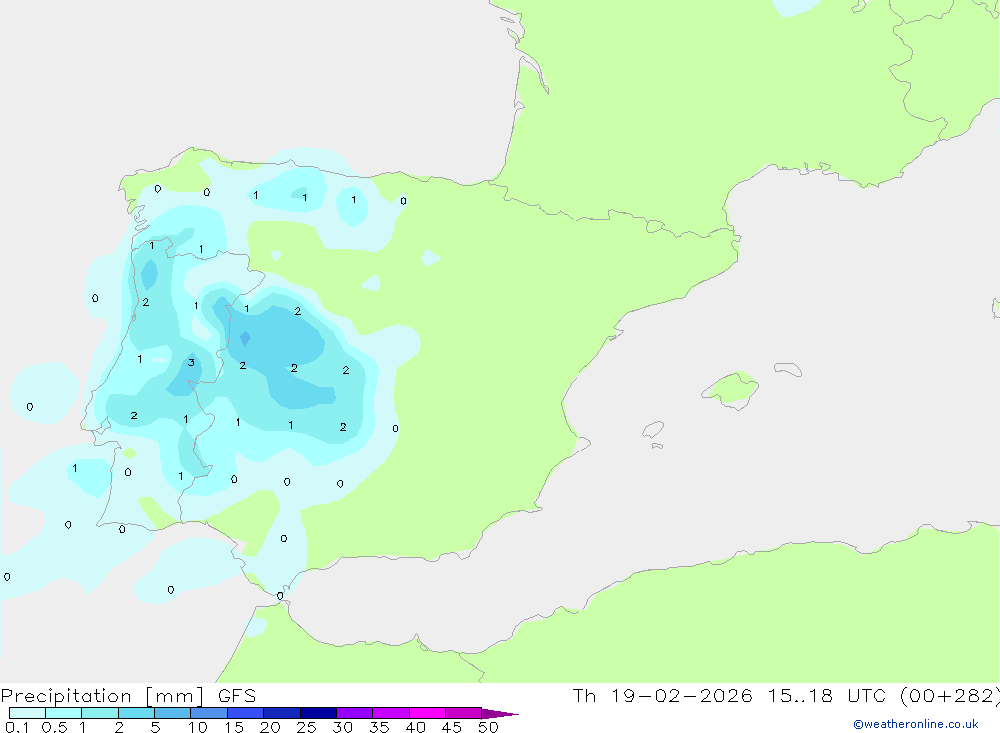
Task: Click the "25" legend scale label
Action: tap(307, 727)
